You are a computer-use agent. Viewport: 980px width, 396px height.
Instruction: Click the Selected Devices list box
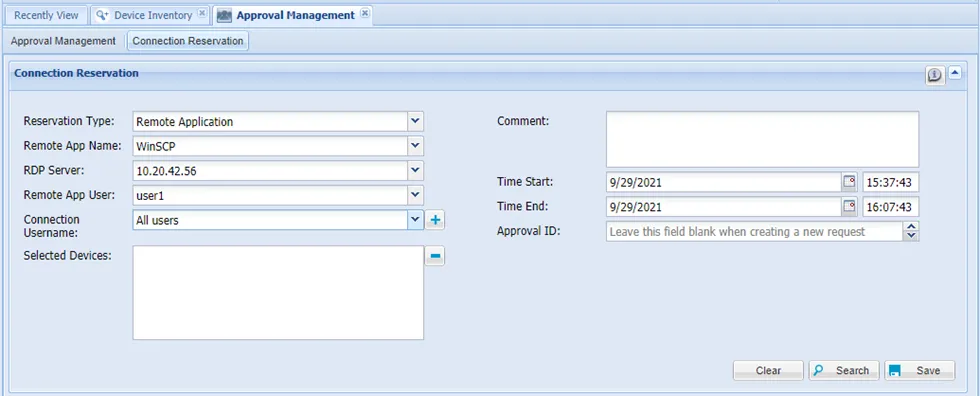[x=278, y=292]
